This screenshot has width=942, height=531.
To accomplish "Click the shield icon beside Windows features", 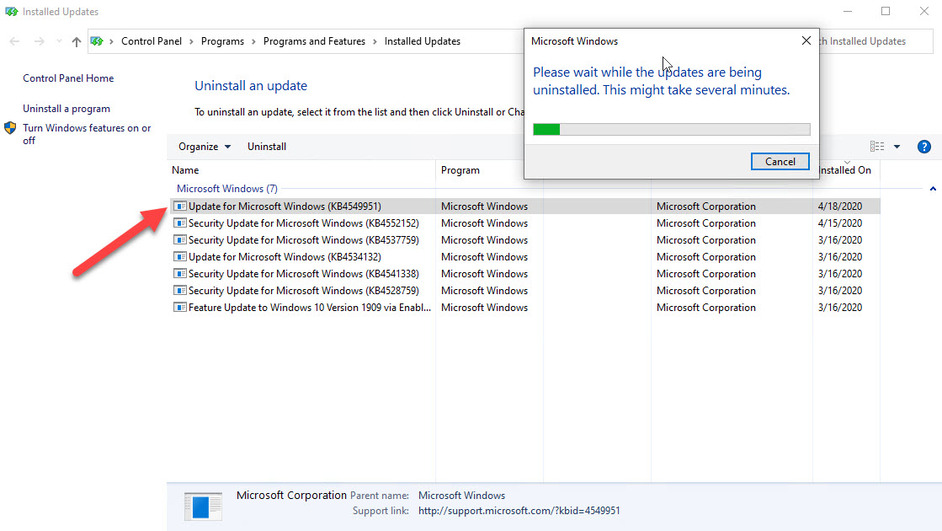I will click(10, 128).
